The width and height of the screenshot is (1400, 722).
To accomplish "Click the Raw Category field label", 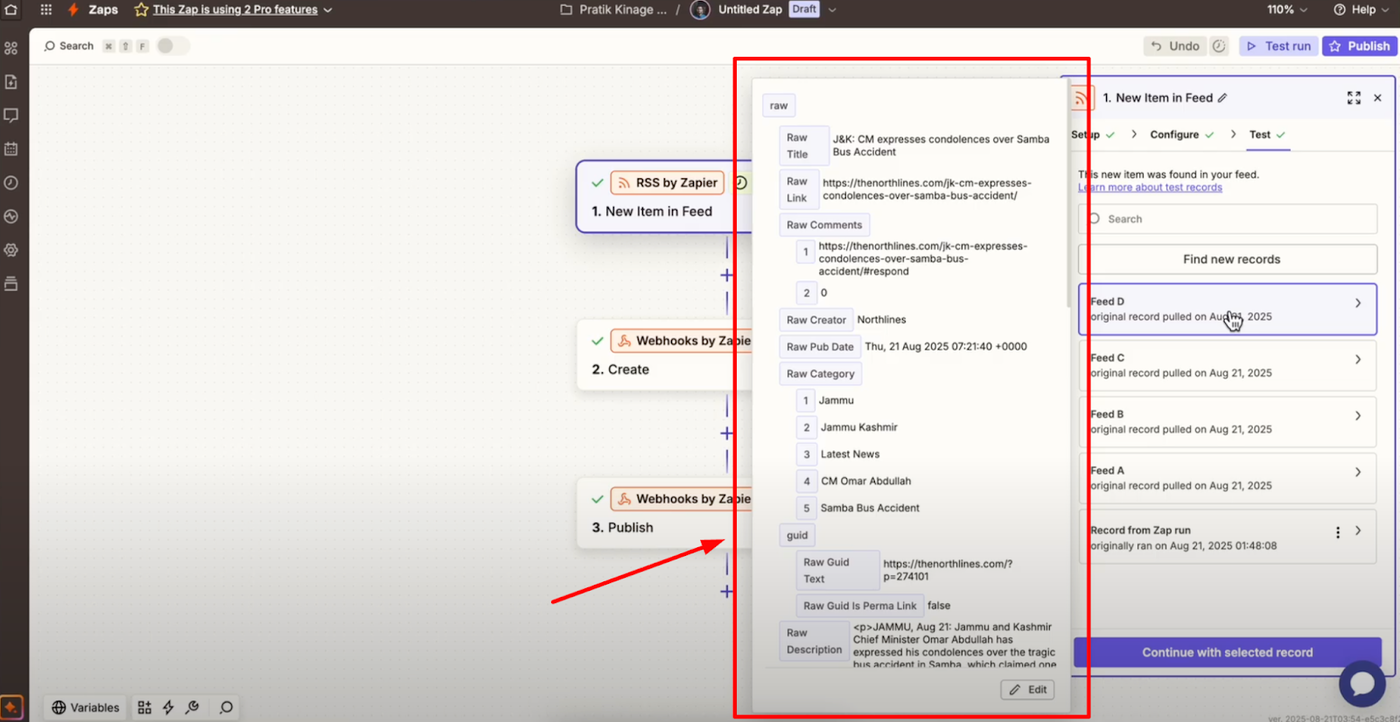I will pos(820,374).
